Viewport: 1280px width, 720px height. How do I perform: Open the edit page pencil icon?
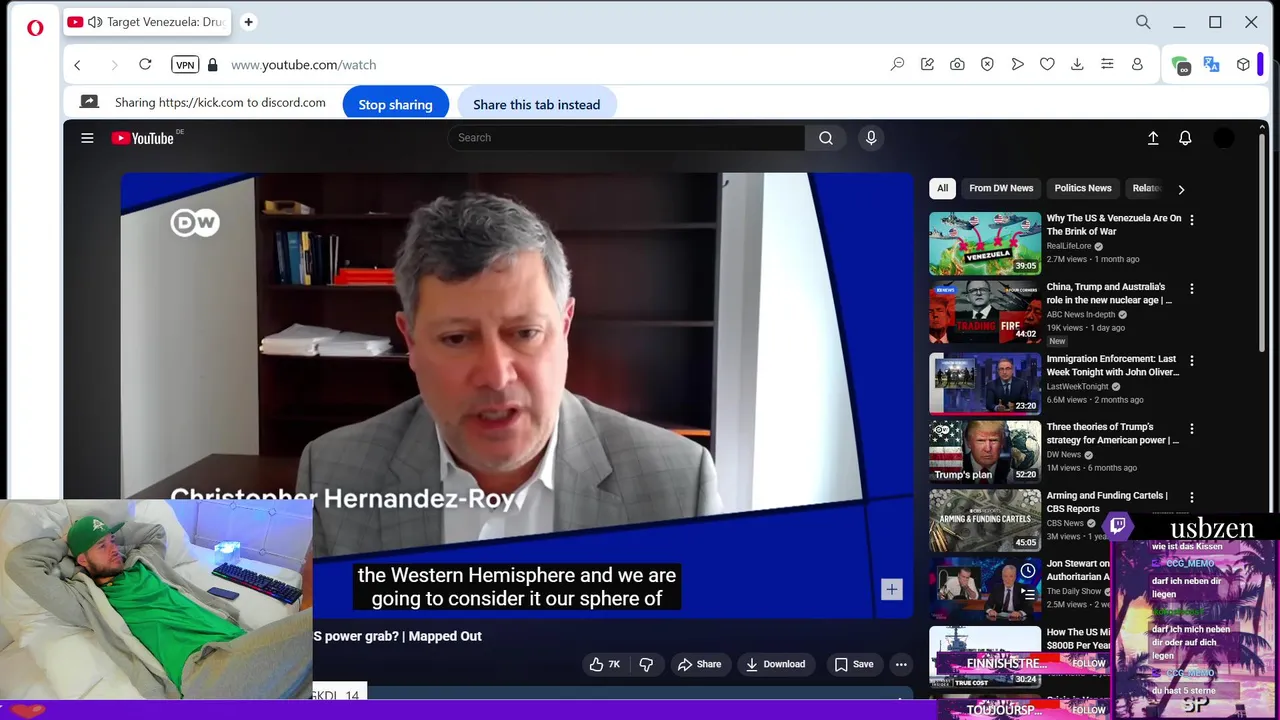click(927, 64)
